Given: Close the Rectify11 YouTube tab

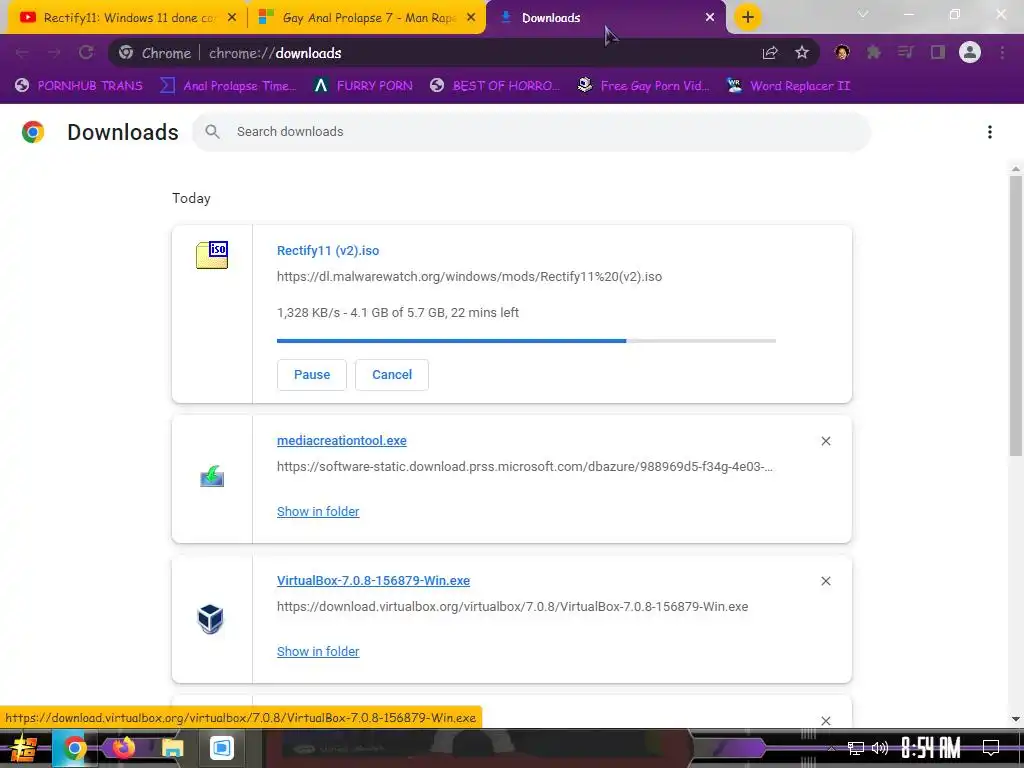Looking at the screenshot, I should click(232, 18).
